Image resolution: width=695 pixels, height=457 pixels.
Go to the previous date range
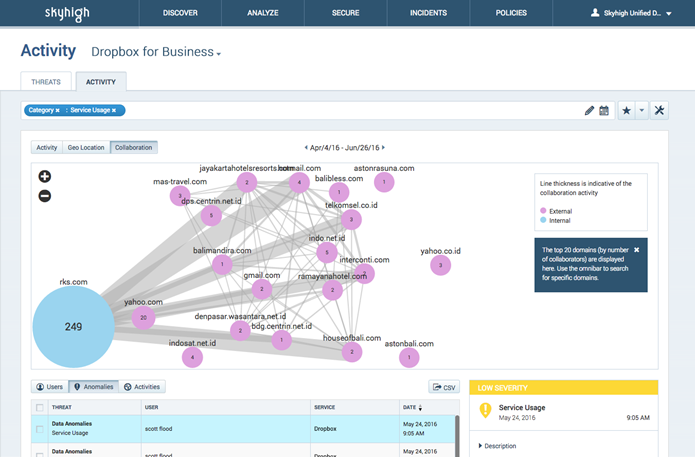tap(306, 148)
